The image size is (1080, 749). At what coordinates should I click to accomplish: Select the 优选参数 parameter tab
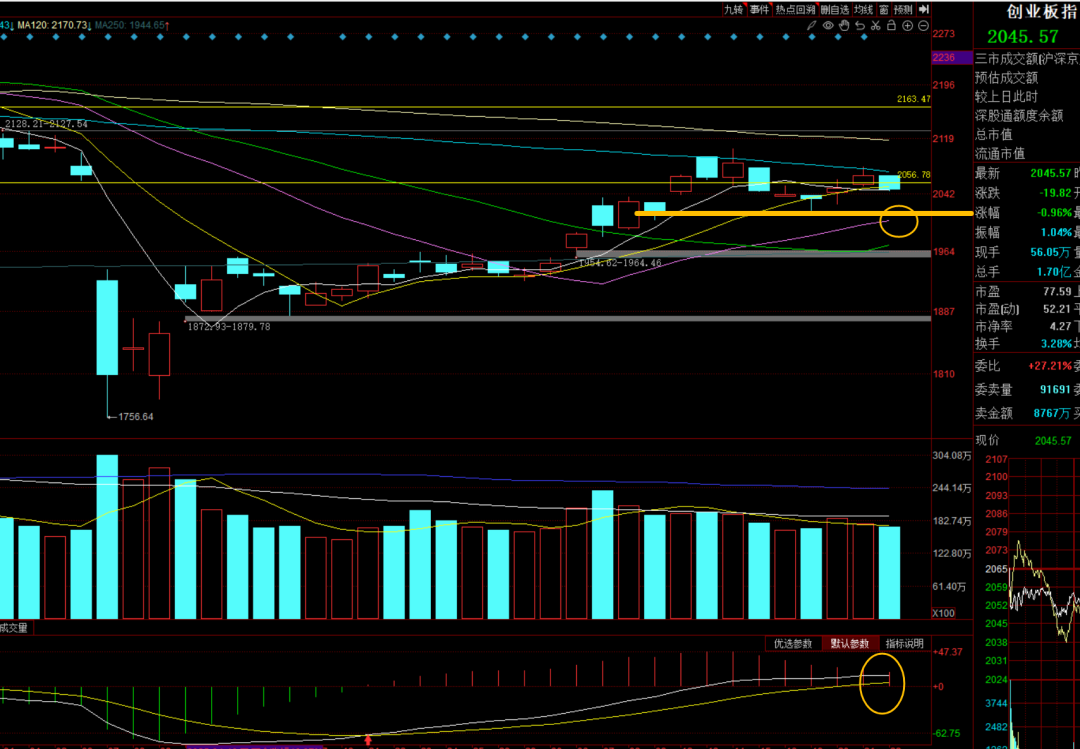point(793,643)
